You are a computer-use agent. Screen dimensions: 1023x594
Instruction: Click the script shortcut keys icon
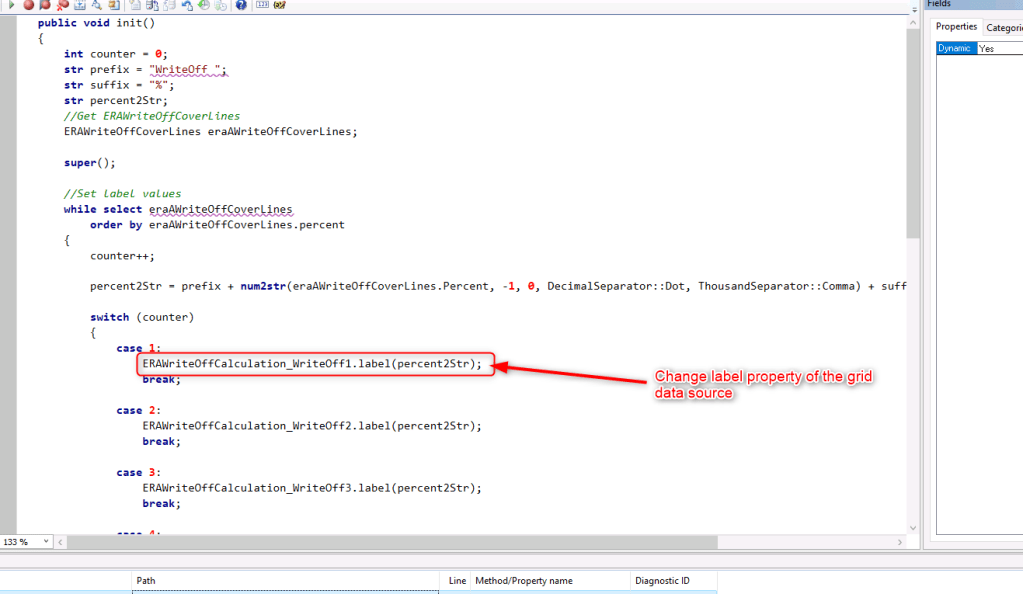[281, 6]
